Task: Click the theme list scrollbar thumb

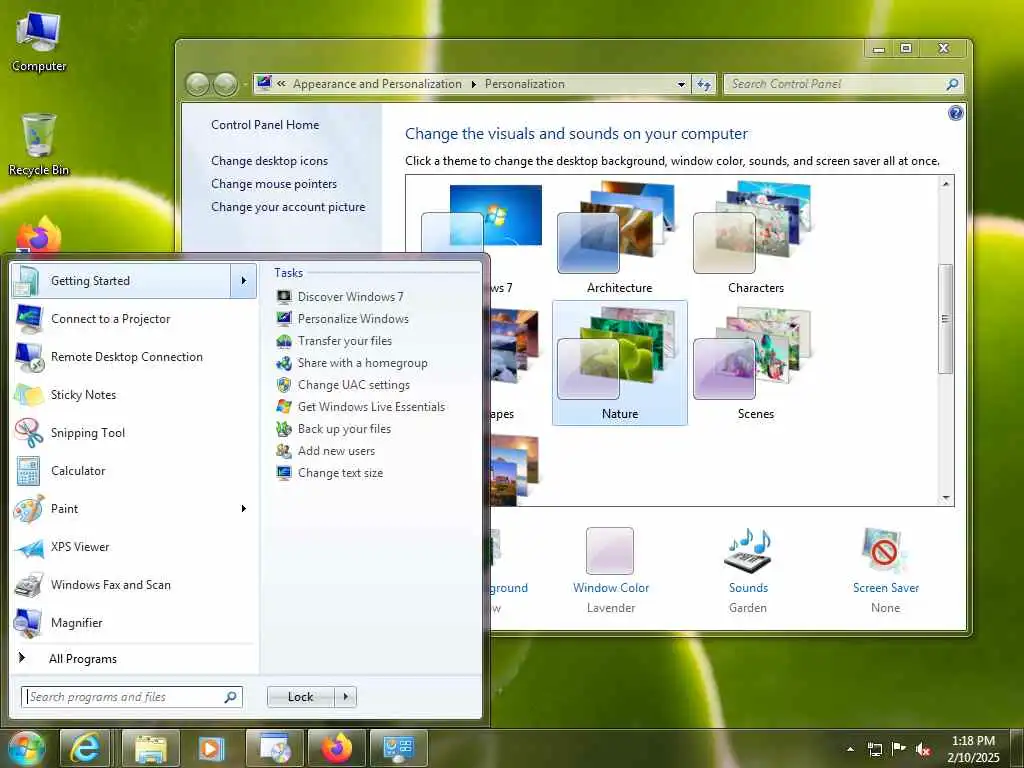Action: click(946, 319)
